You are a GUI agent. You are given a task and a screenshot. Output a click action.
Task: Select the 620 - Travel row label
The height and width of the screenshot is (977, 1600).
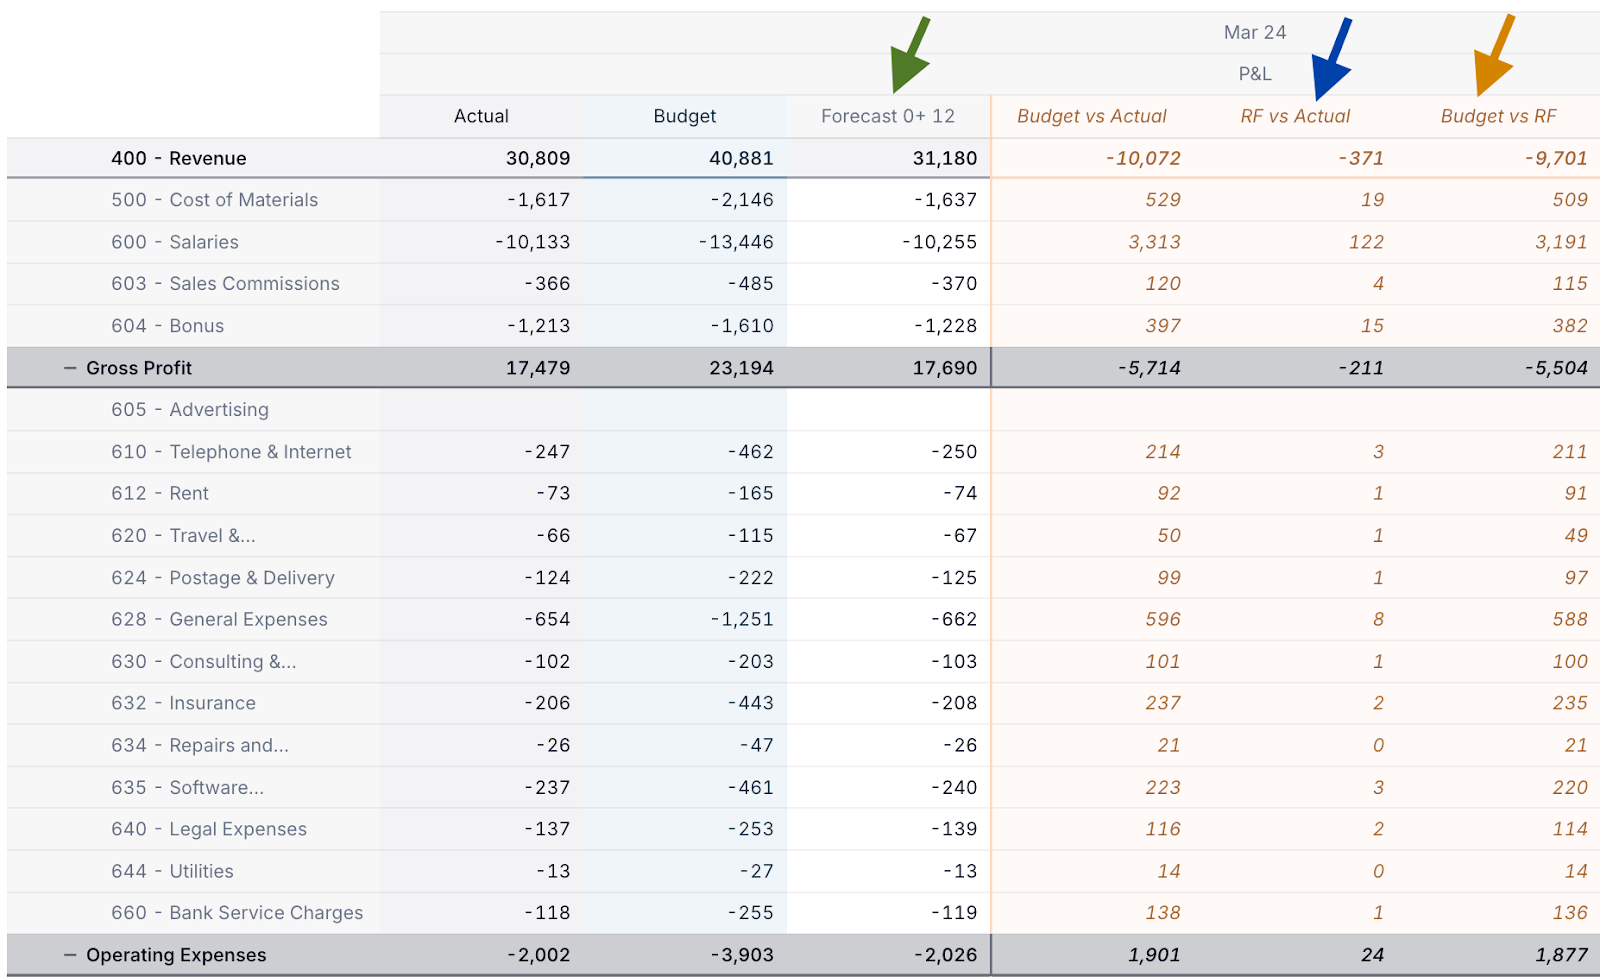click(183, 535)
